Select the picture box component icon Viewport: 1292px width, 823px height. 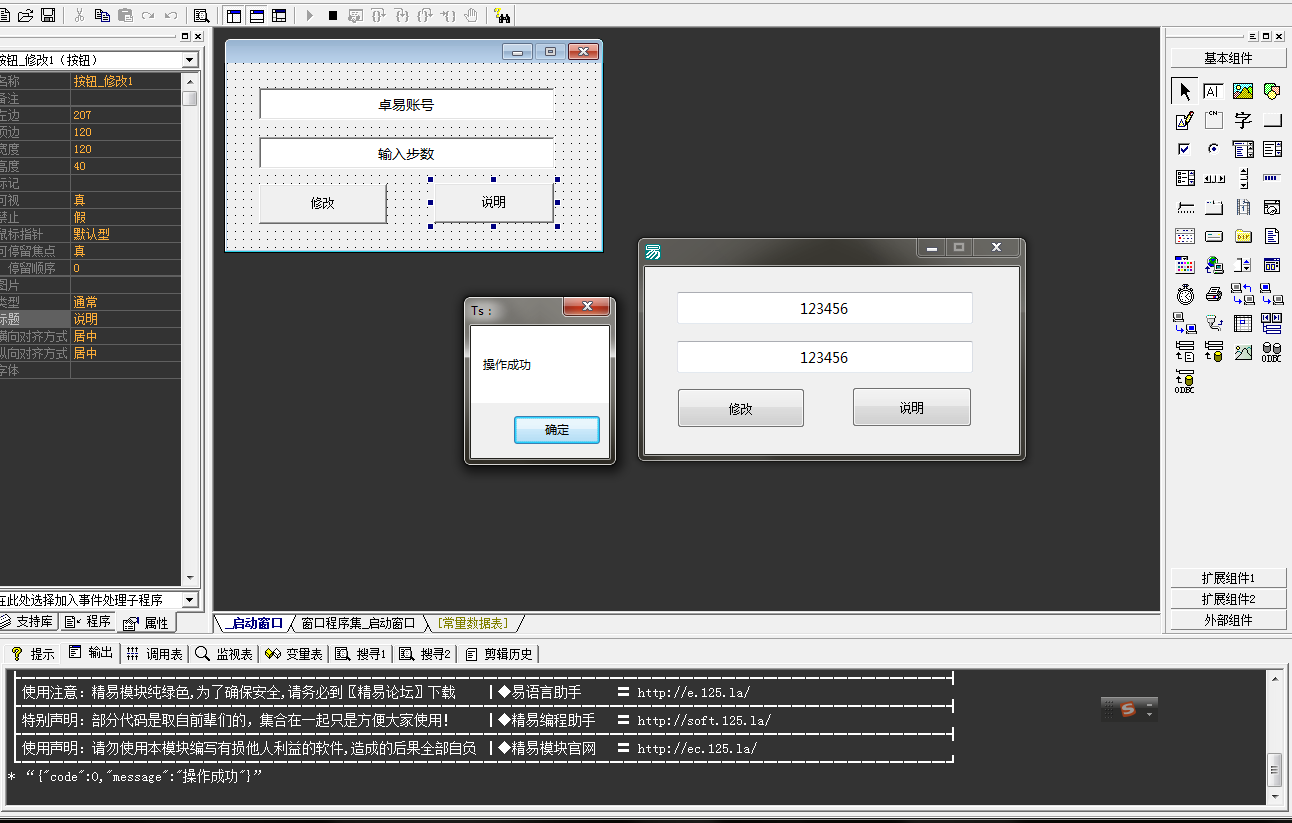[x=1243, y=92]
